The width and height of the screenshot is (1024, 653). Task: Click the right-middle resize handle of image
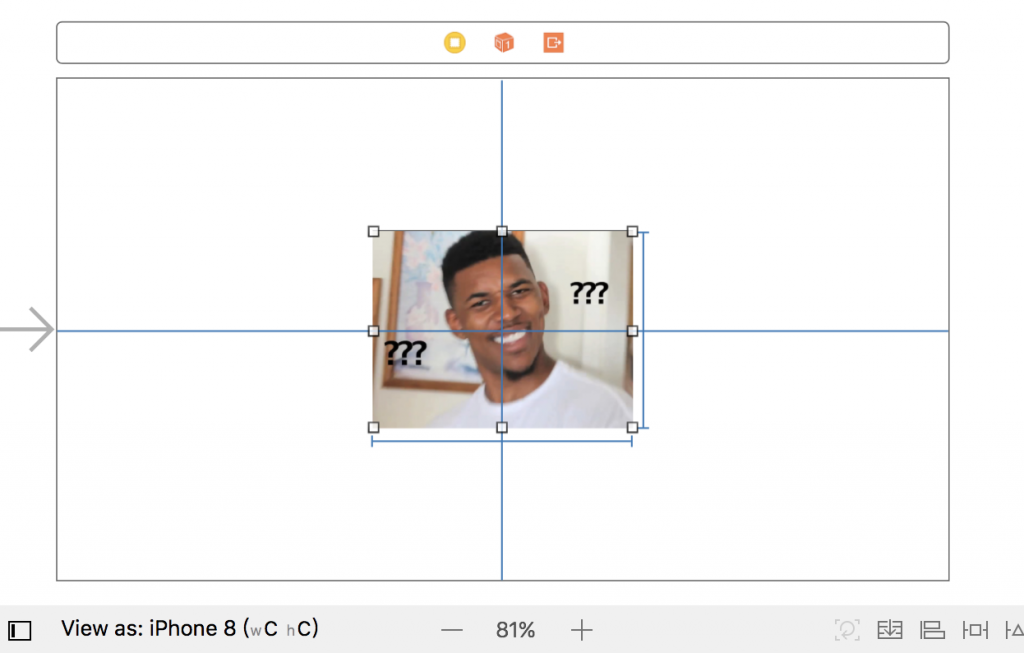tap(632, 331)
